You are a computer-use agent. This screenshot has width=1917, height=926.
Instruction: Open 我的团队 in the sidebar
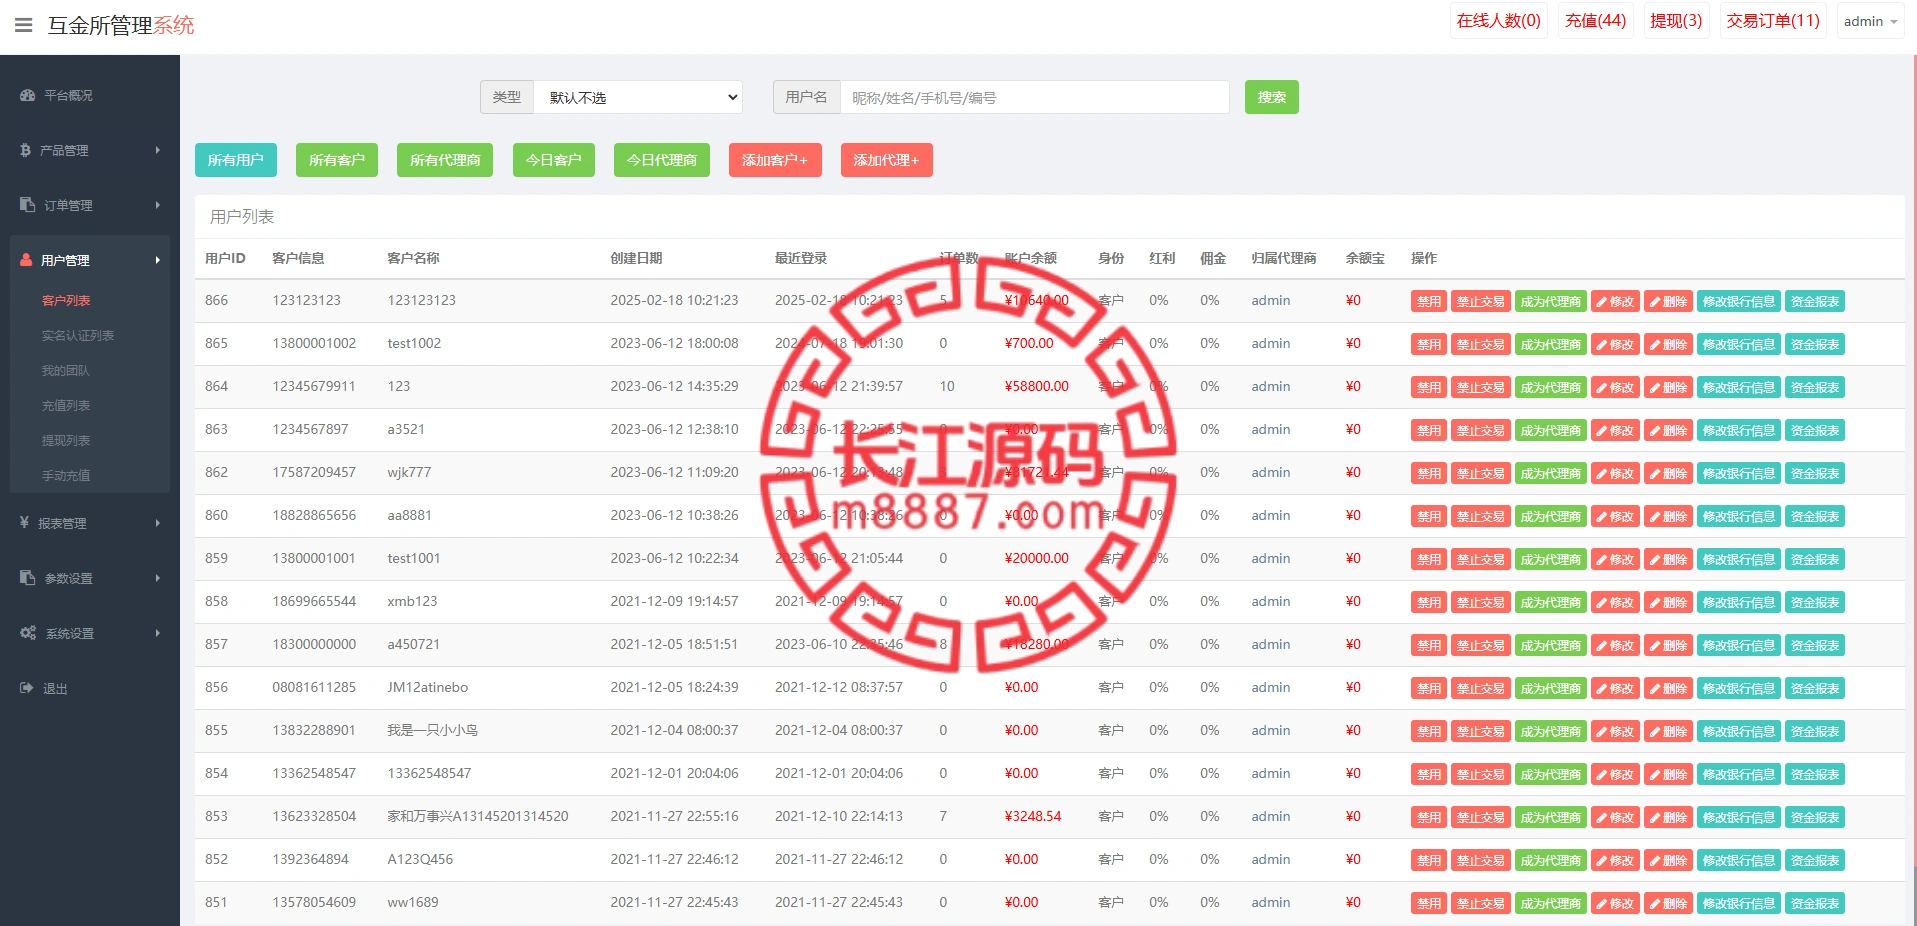click(66, 370)
